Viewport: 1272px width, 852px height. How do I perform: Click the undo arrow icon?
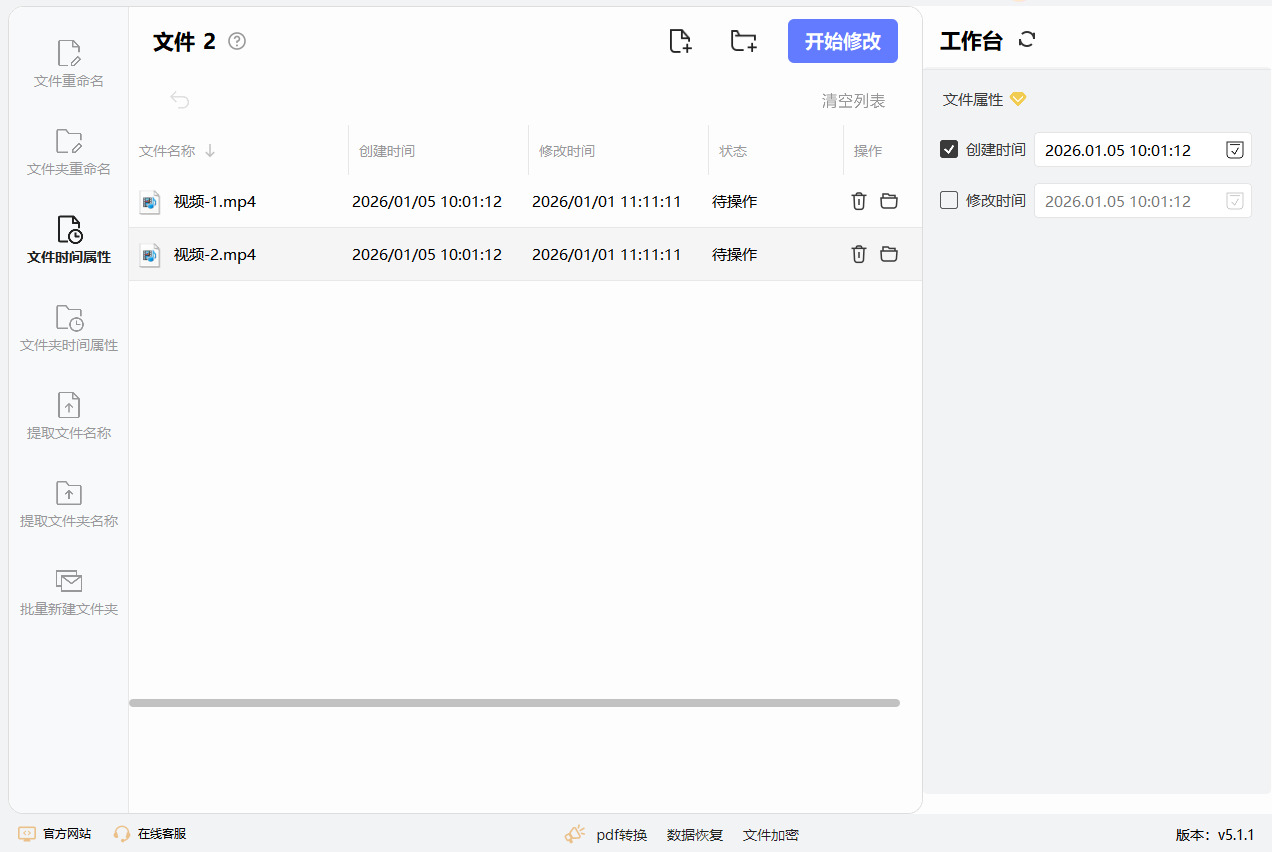[180, 99]
